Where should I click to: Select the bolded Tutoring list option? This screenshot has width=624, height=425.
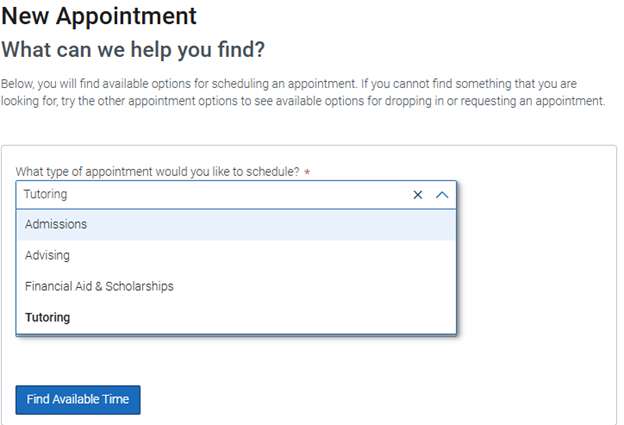coord(236,318)
